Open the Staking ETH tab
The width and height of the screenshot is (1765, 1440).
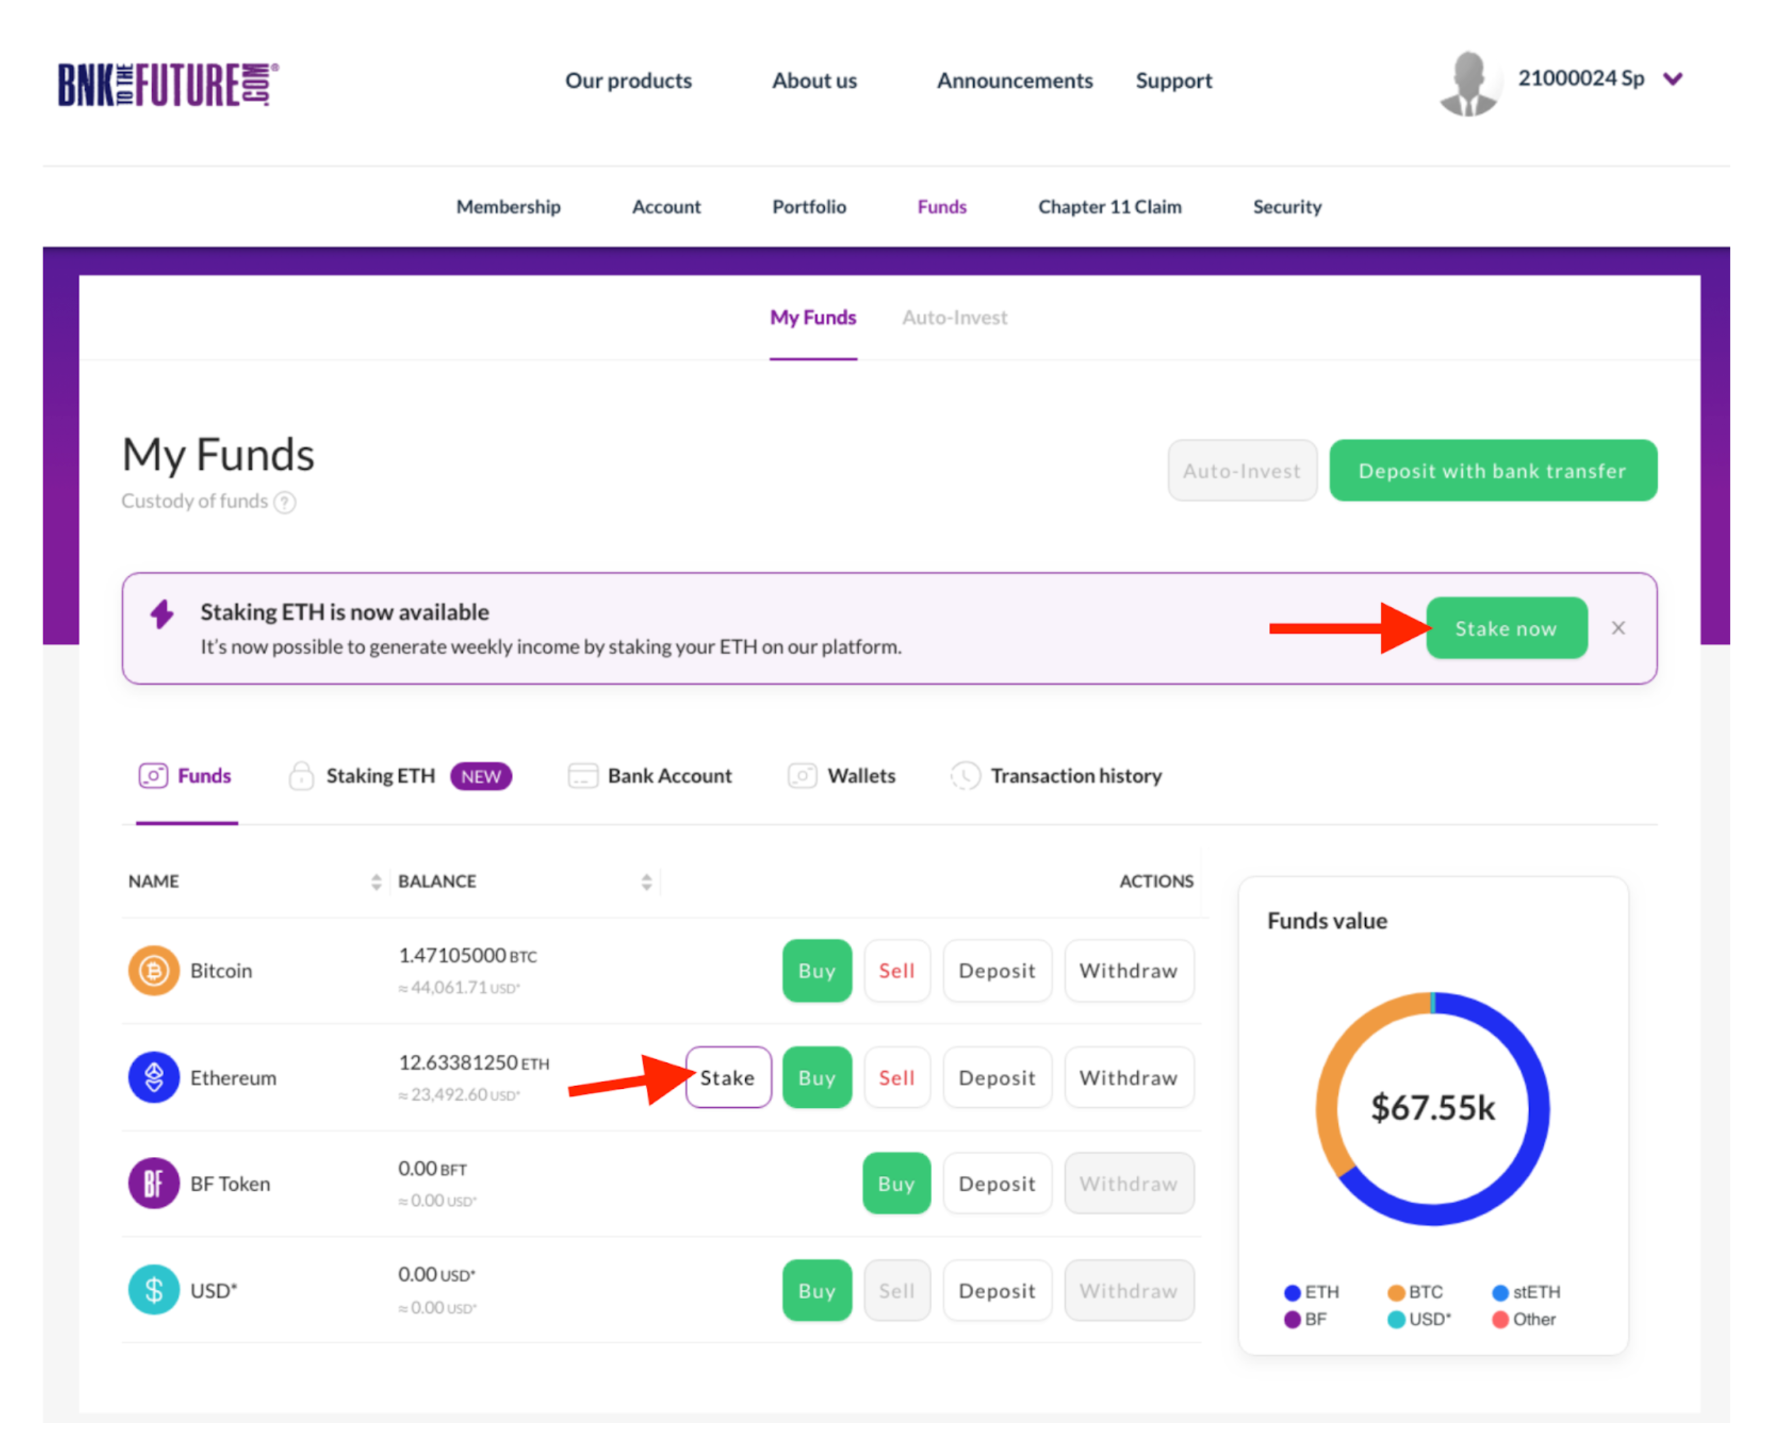tap(400, 776)
